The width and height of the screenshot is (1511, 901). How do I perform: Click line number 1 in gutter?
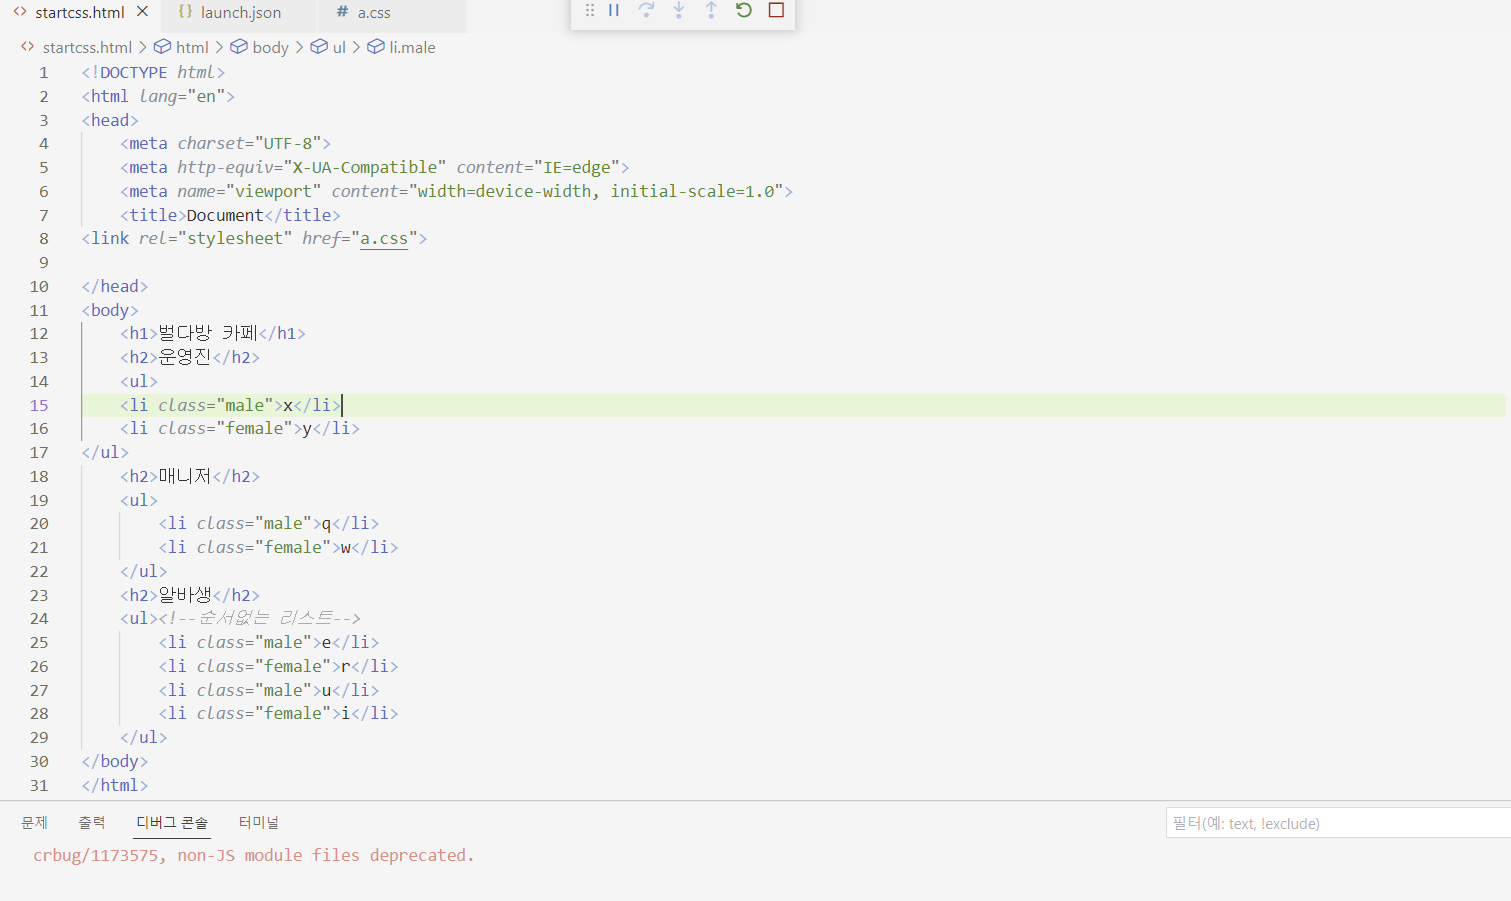point(43,73)
